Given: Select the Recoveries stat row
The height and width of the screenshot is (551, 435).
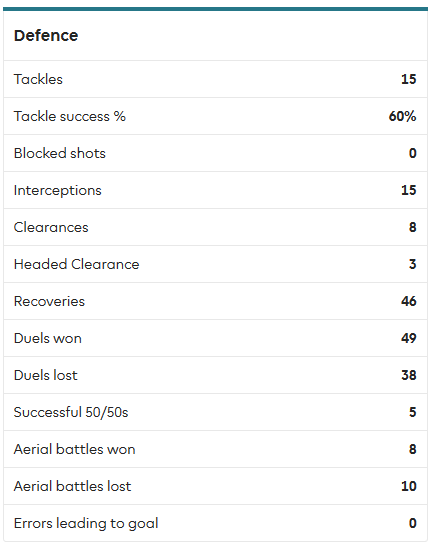Looking at the screenshot, I should (215, 301).
